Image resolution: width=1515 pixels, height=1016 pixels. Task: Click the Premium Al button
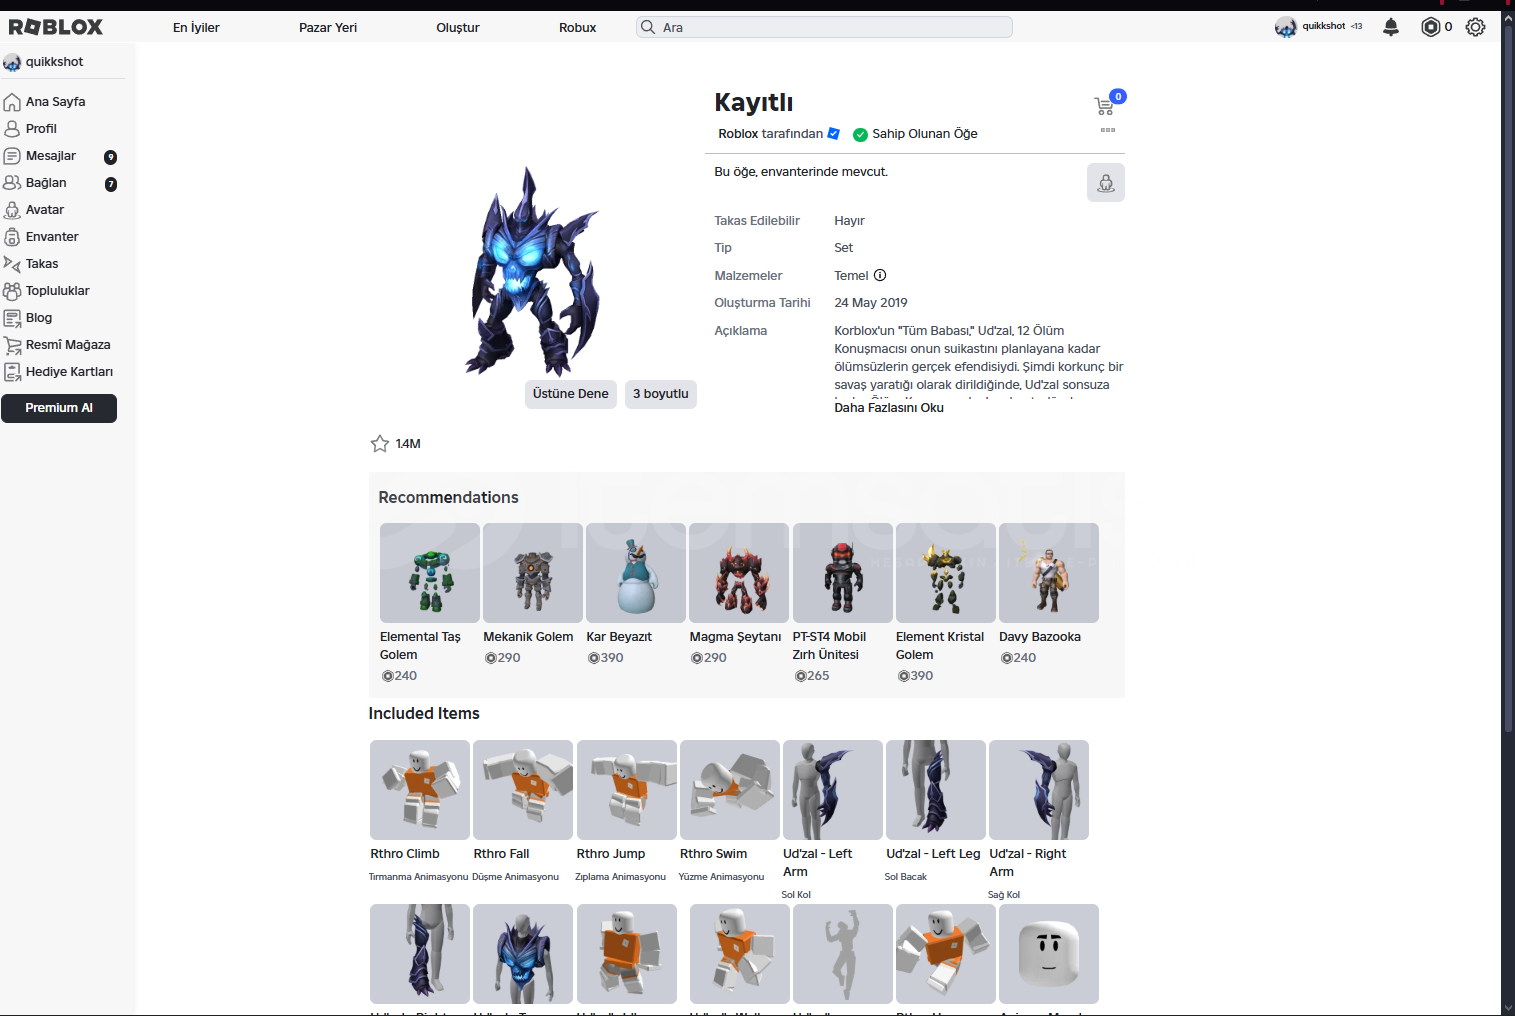click(59, 408)
